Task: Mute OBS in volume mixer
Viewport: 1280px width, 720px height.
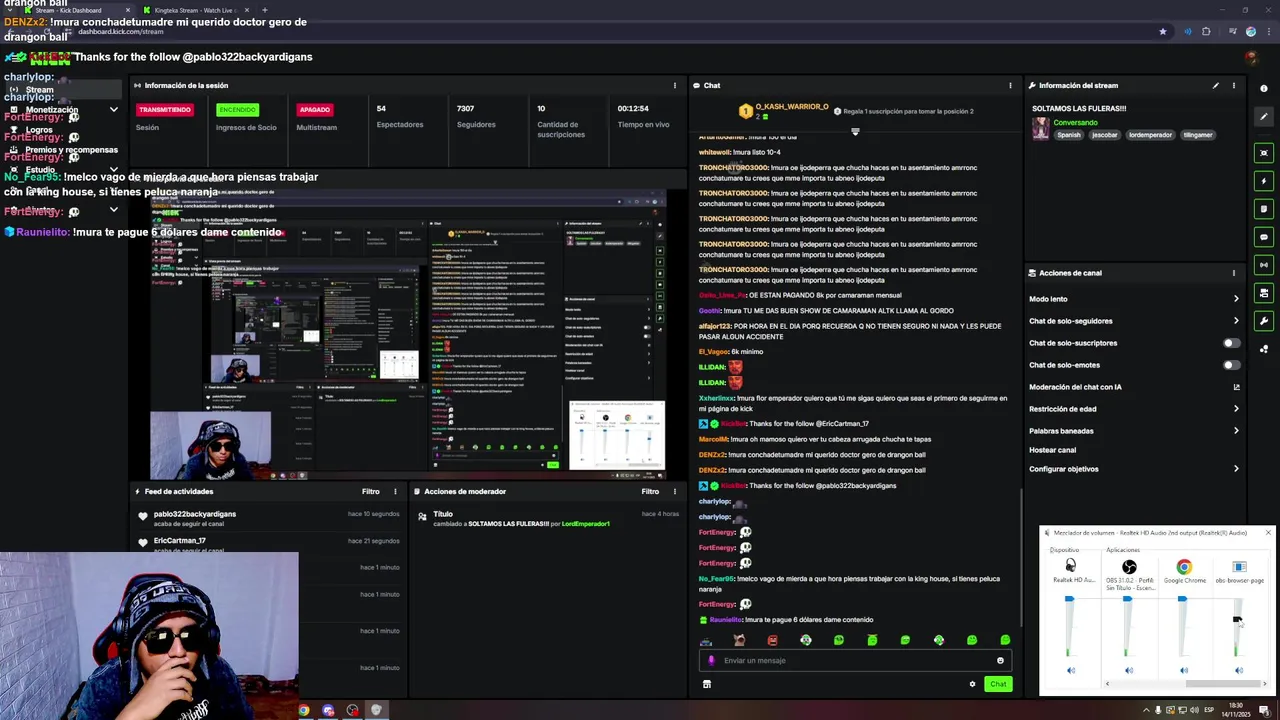Action: [1129, 670]
